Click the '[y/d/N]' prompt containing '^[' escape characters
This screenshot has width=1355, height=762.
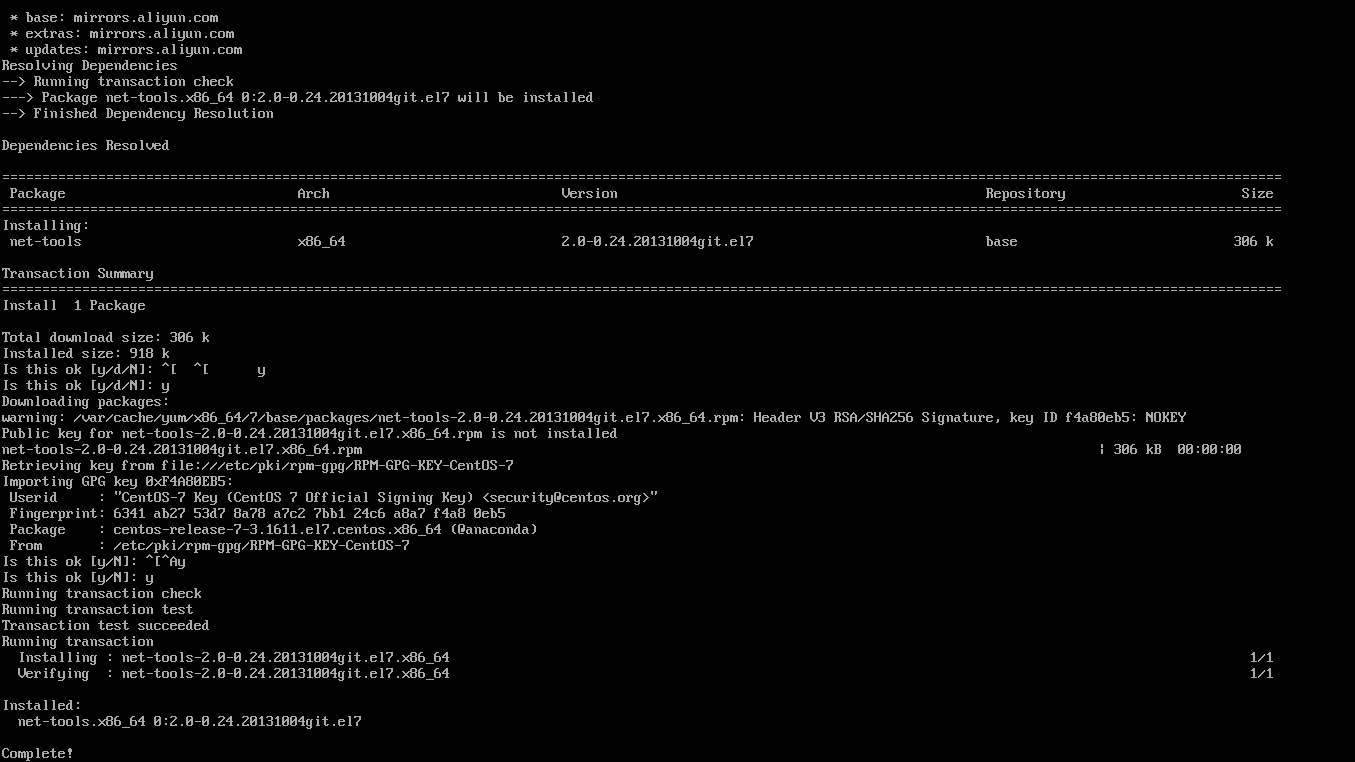click(134, 369)
